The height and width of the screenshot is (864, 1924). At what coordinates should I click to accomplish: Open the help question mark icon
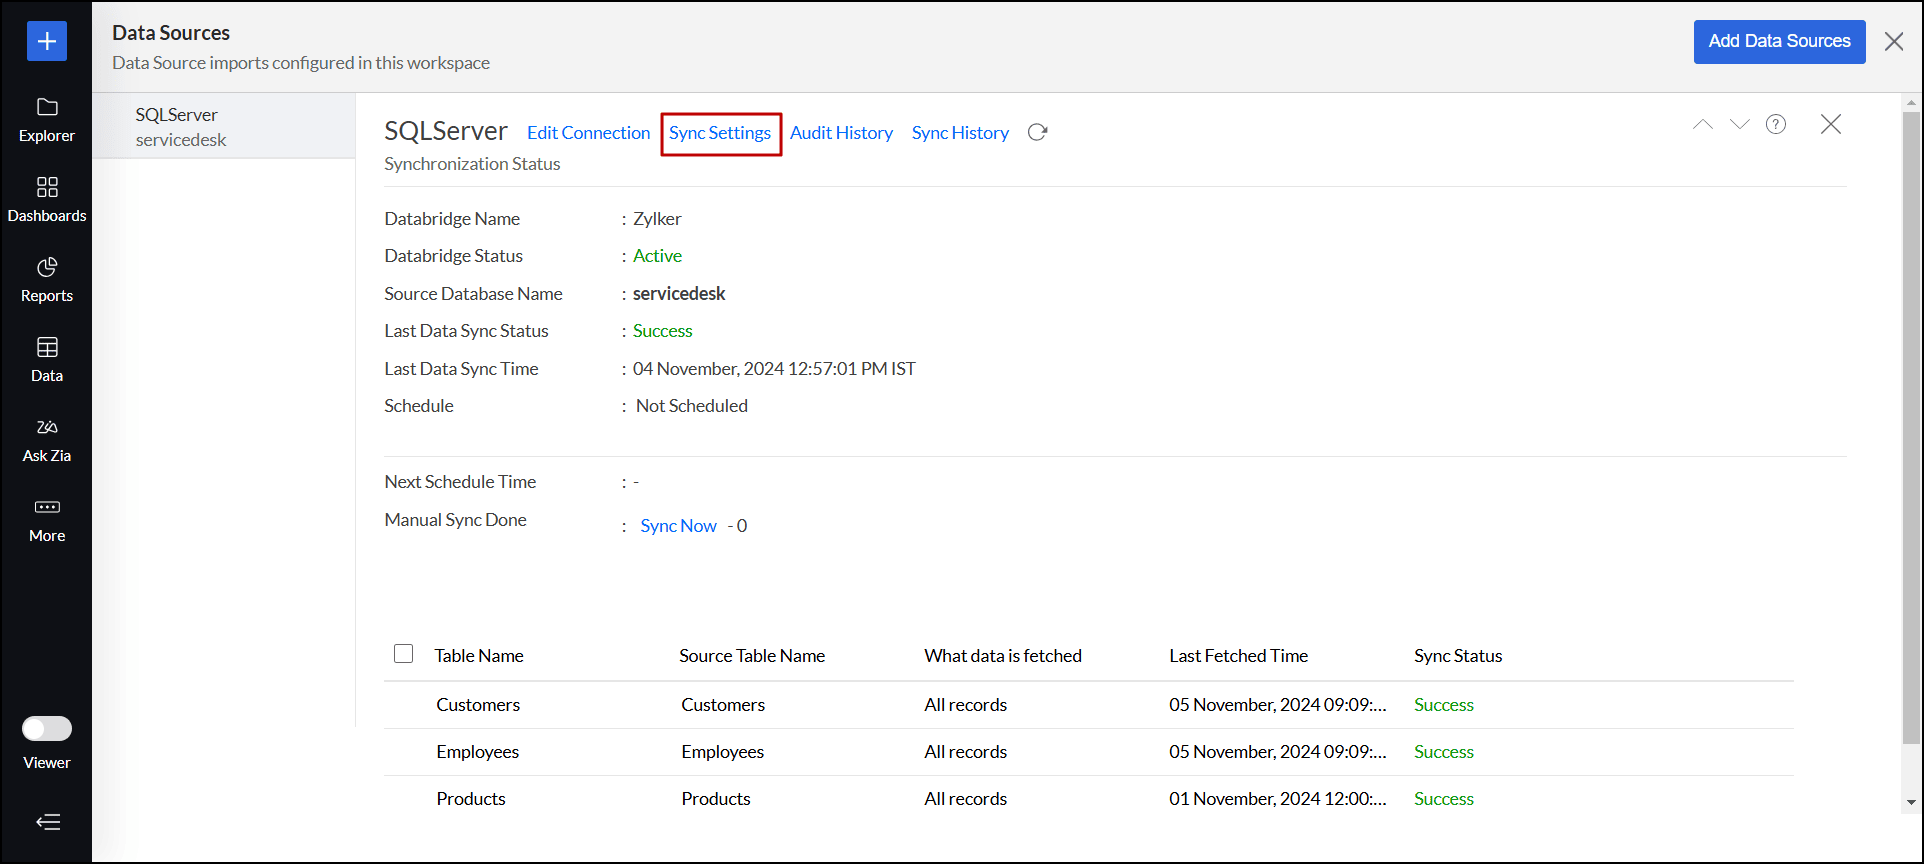pyautogui.click(x=1775, y=124)
